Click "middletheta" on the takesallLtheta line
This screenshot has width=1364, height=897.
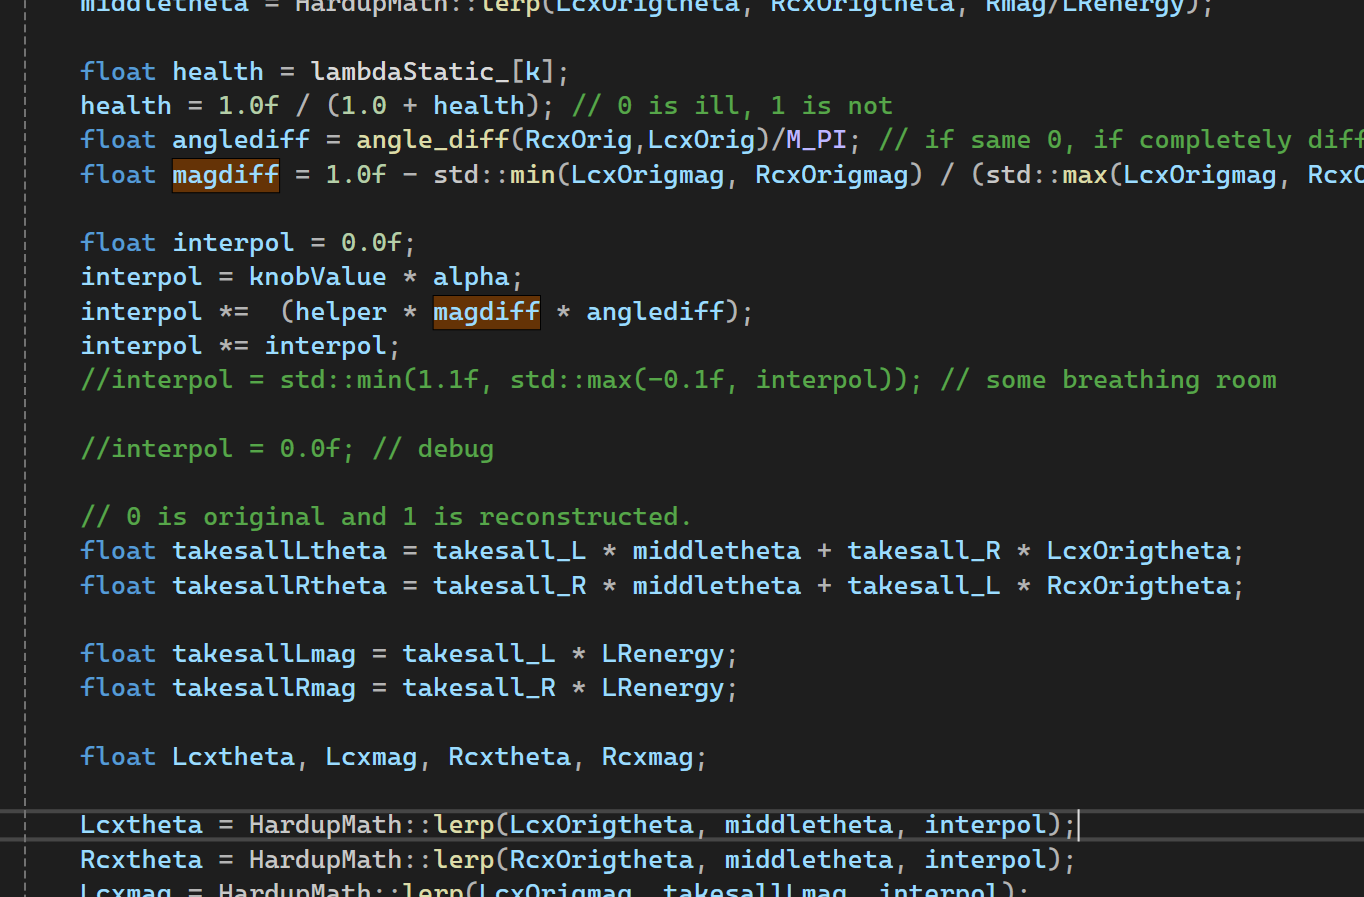(717, 551)
